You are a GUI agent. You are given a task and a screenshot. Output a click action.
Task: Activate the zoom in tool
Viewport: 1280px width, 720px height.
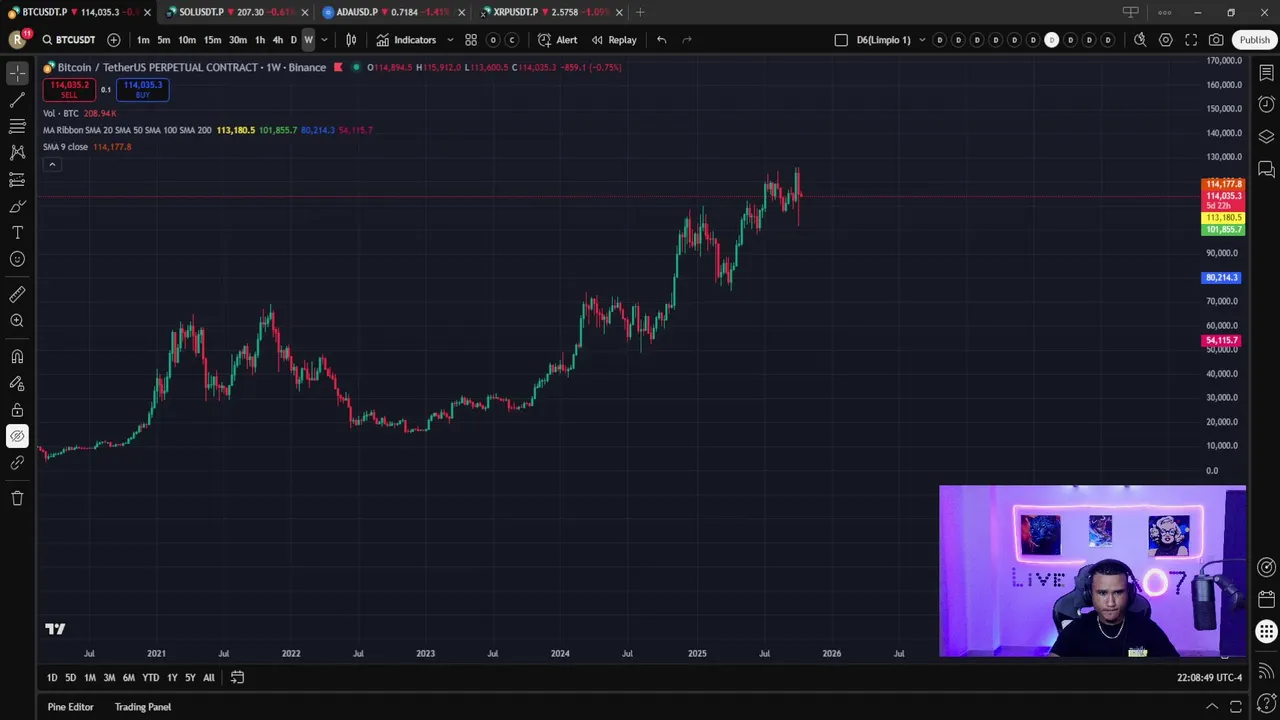click(17, 321)
